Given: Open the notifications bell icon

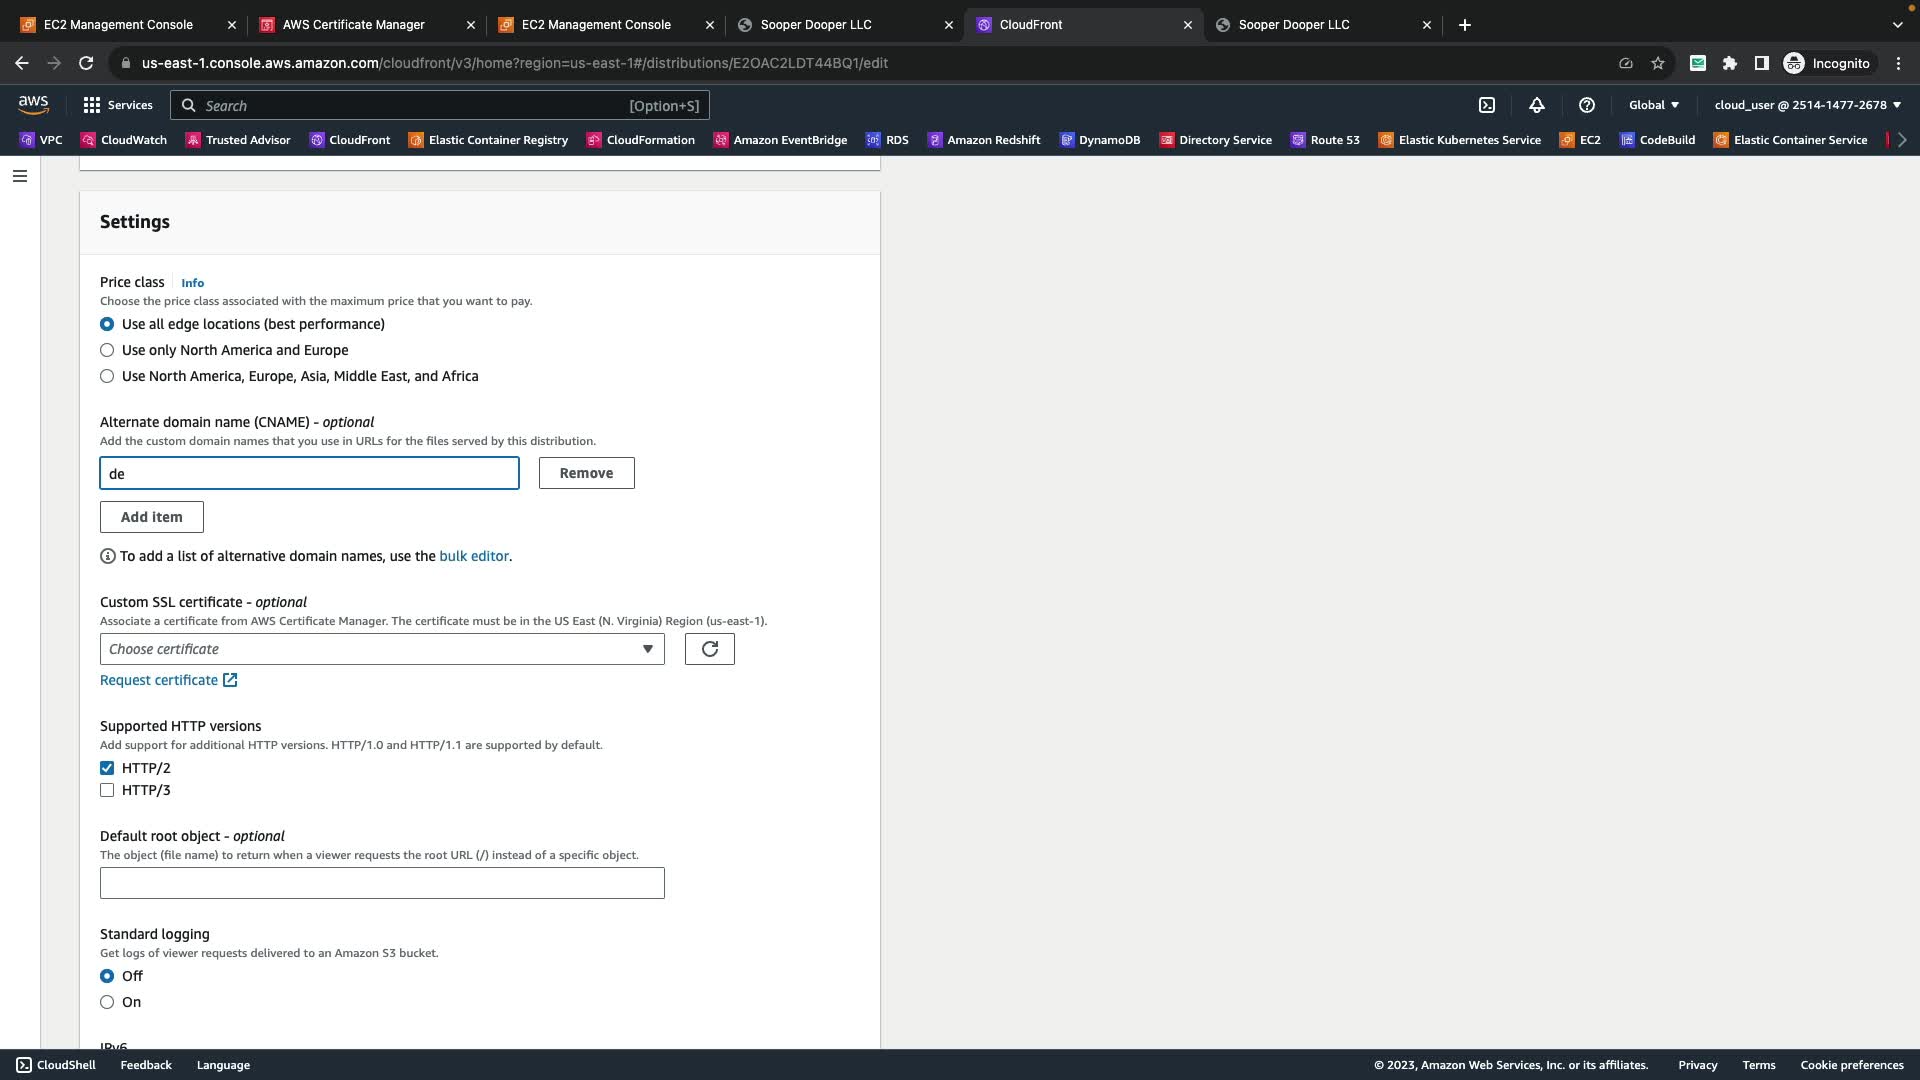Looking at the screenshot, I should coord(1537,105).
